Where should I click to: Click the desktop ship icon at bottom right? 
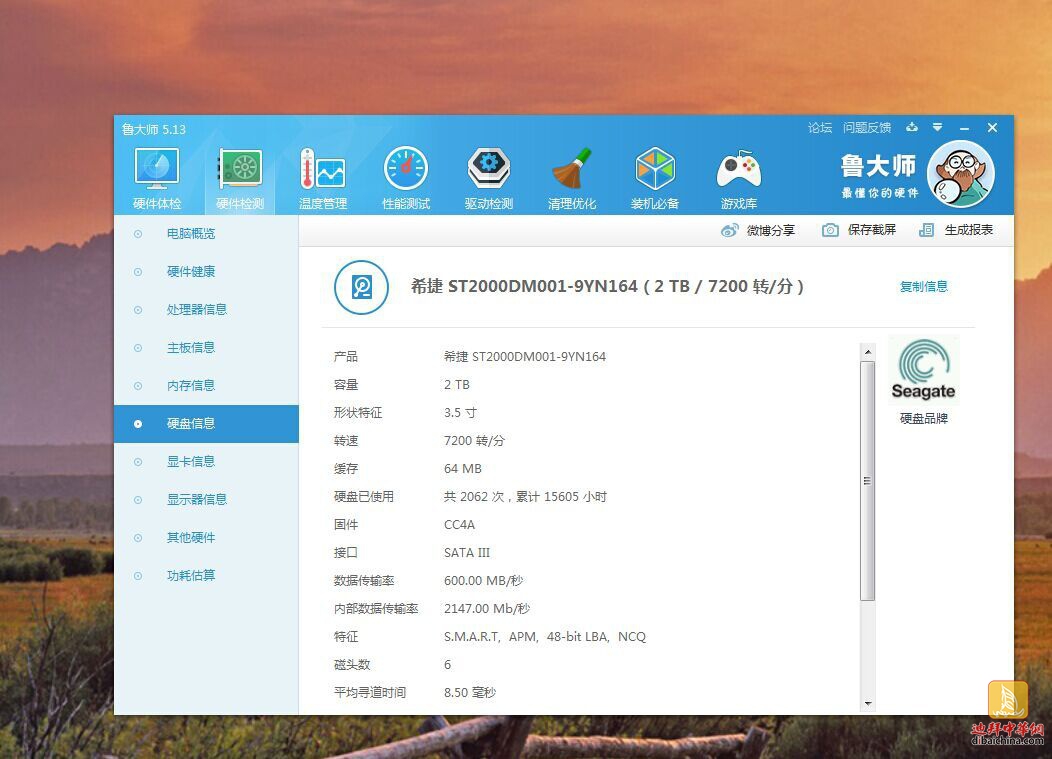click(x=1008, y=701)
